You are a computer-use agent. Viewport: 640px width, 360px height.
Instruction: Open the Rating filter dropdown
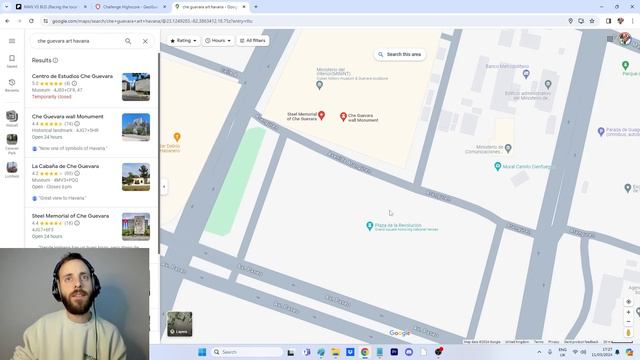tap(184, 40)
